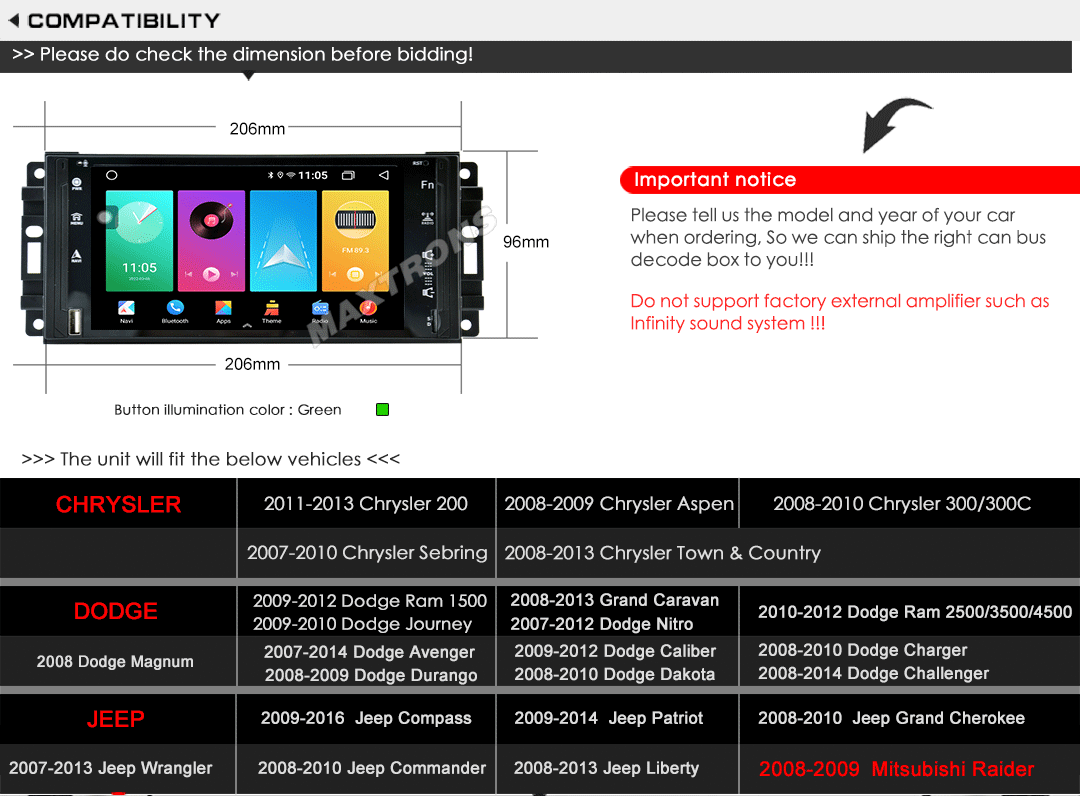Image resolution: width=1080 pixels, height=796 pixels.
Task: Expand the app drawer chevron on the stereo
Action: pyautogui.click(x=247, y=325)
